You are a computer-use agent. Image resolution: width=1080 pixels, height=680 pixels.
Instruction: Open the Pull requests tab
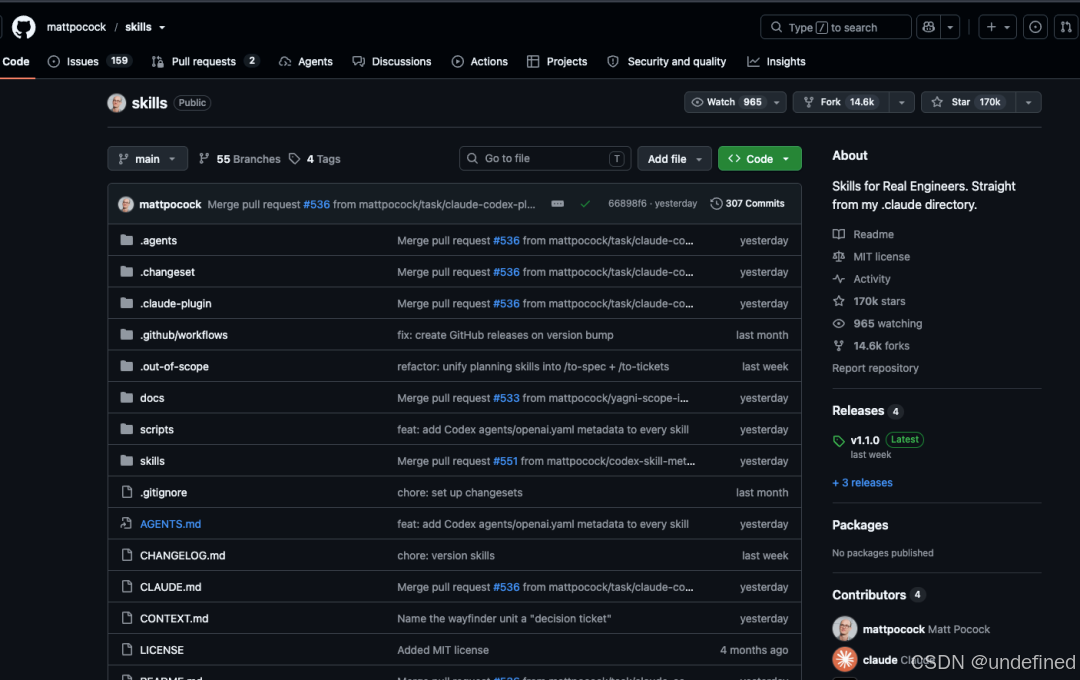pos(205,61)
